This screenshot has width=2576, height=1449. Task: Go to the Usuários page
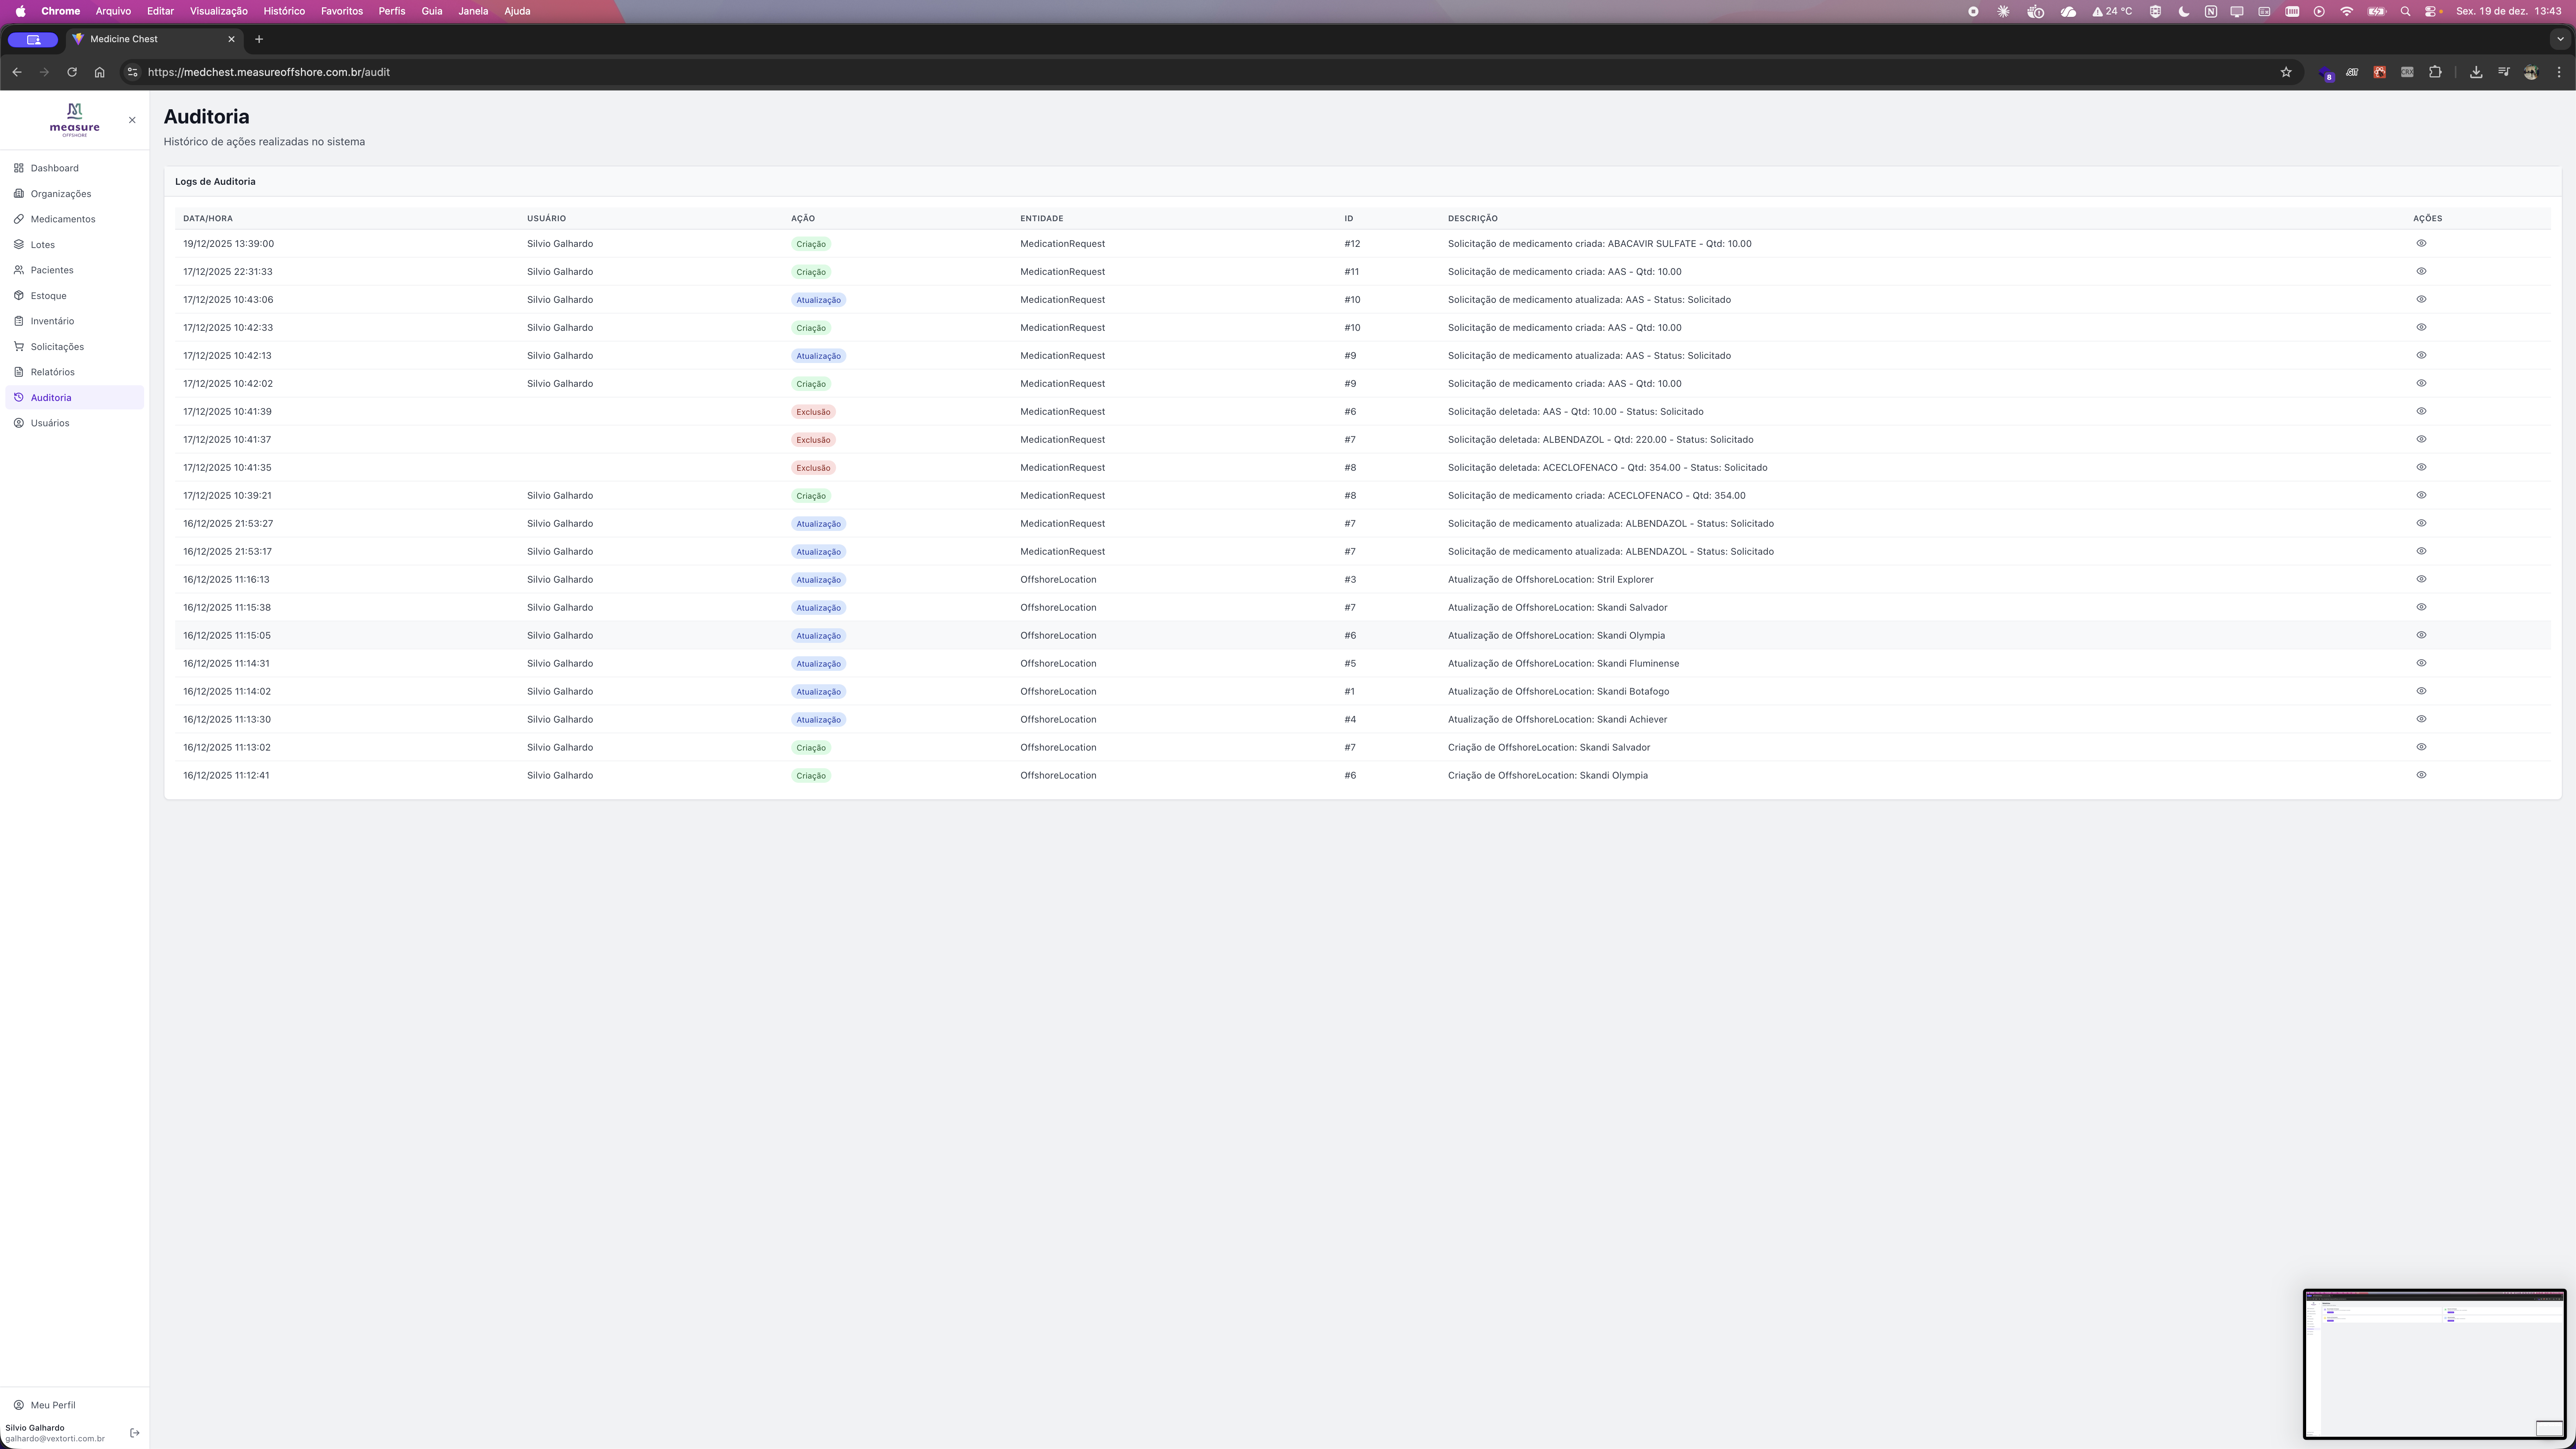49,423
